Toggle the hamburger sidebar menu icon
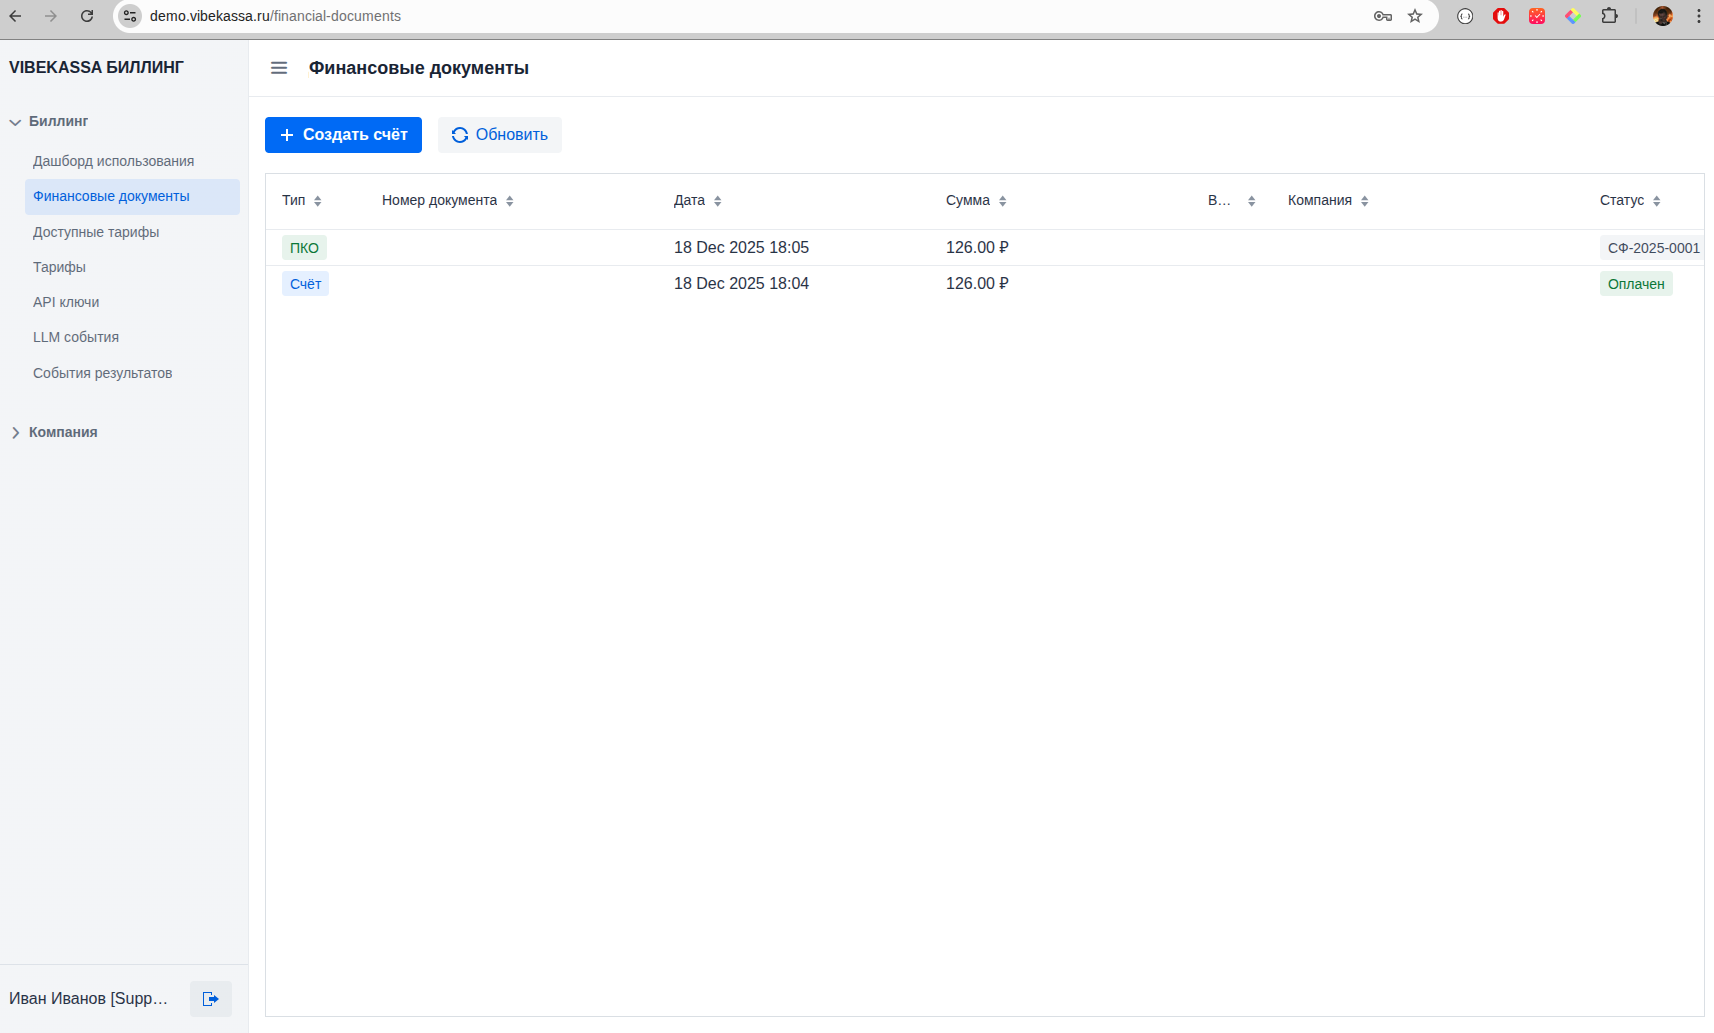The image size is (1714, 1033). coord(279,68)
